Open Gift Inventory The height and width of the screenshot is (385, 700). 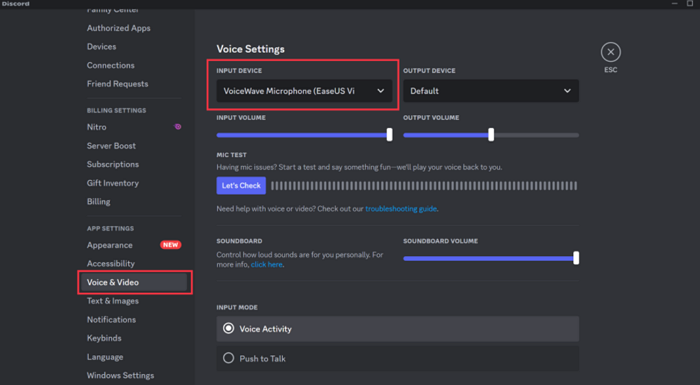112,183
